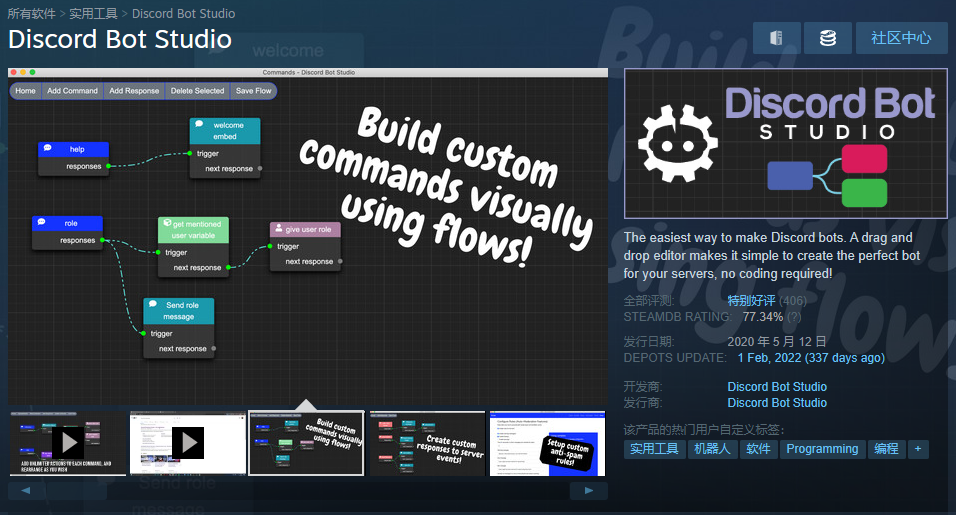The image size is (956, 515).
Task: Select the Create custom responses thumbnail
Action: click(427, 443)
